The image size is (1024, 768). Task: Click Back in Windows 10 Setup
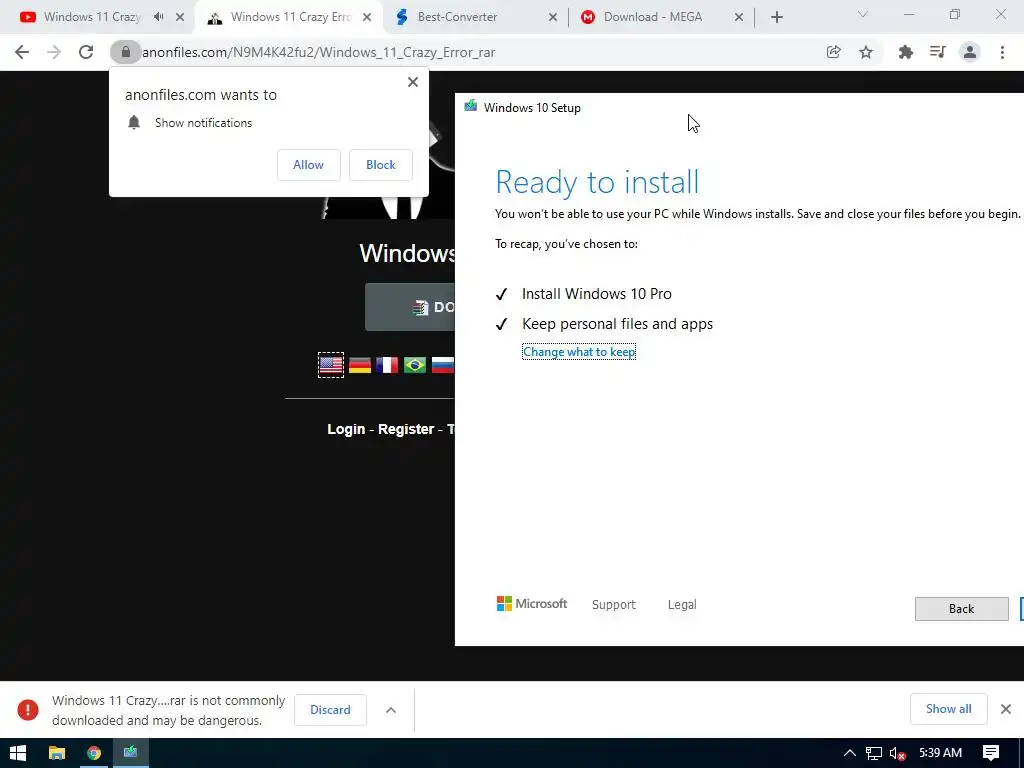[961, 609]
